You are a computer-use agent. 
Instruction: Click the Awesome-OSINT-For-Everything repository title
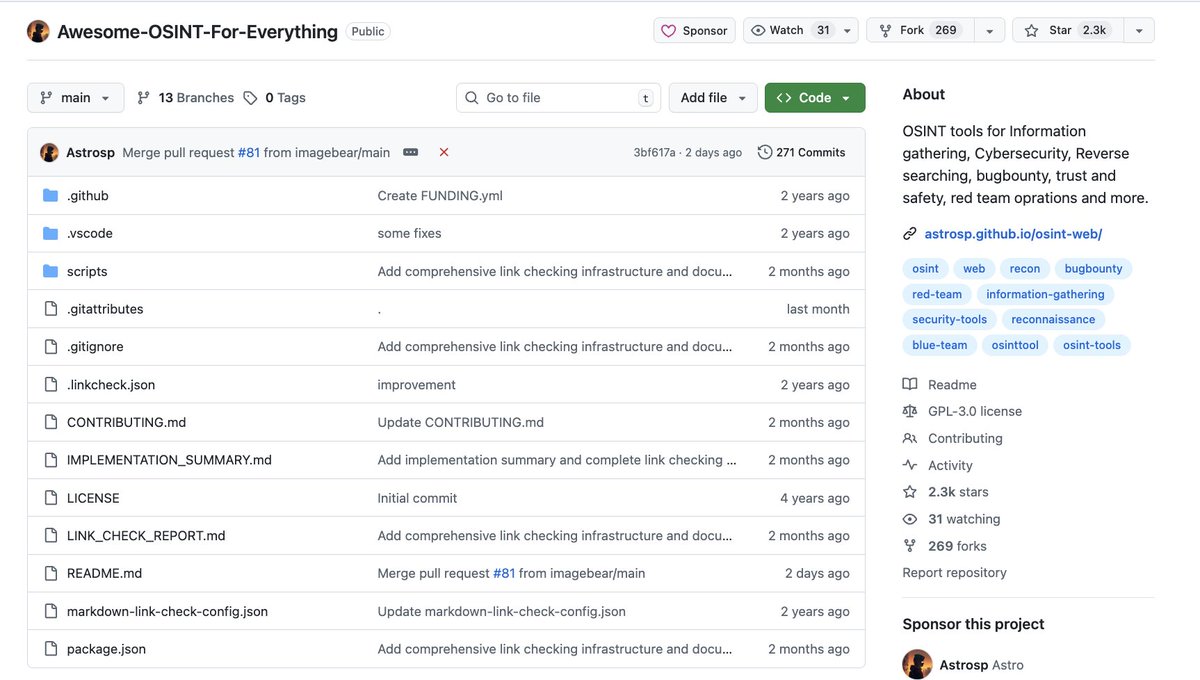(197, 32)
